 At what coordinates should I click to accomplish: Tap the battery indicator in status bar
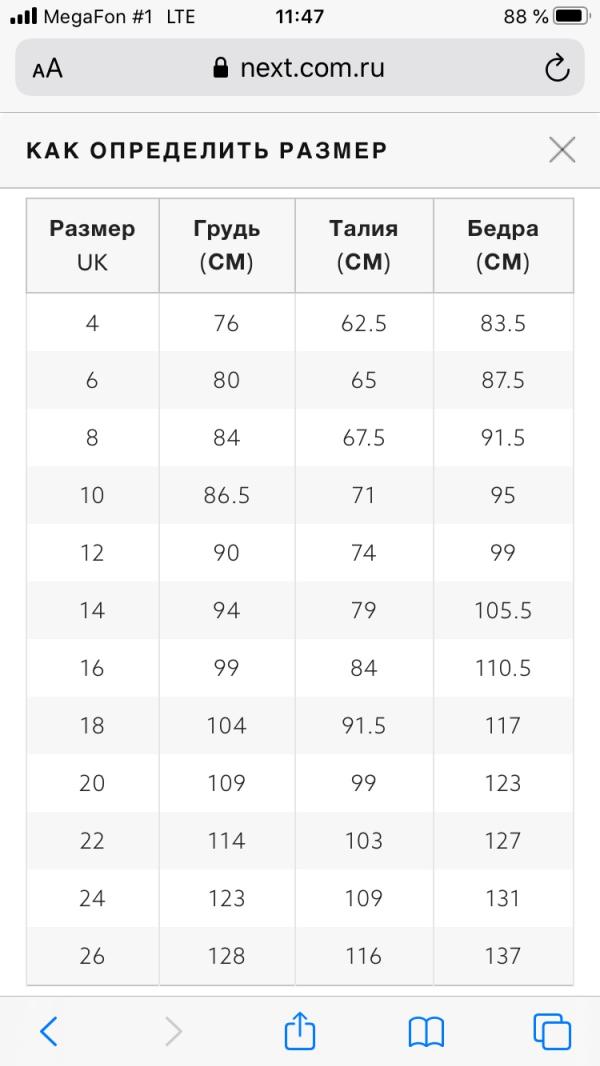pos(570,16)
